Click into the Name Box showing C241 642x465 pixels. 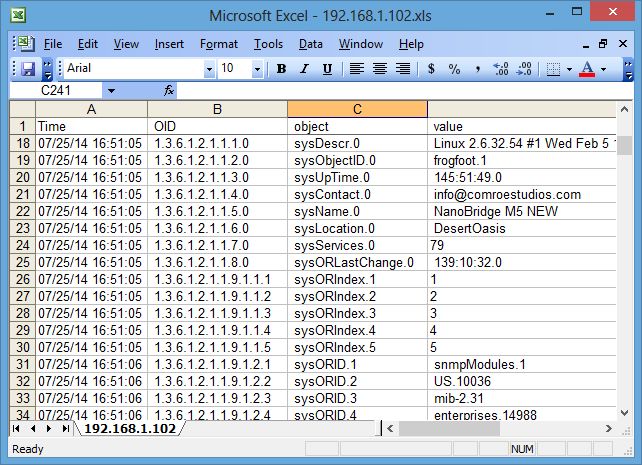point(56,90)
